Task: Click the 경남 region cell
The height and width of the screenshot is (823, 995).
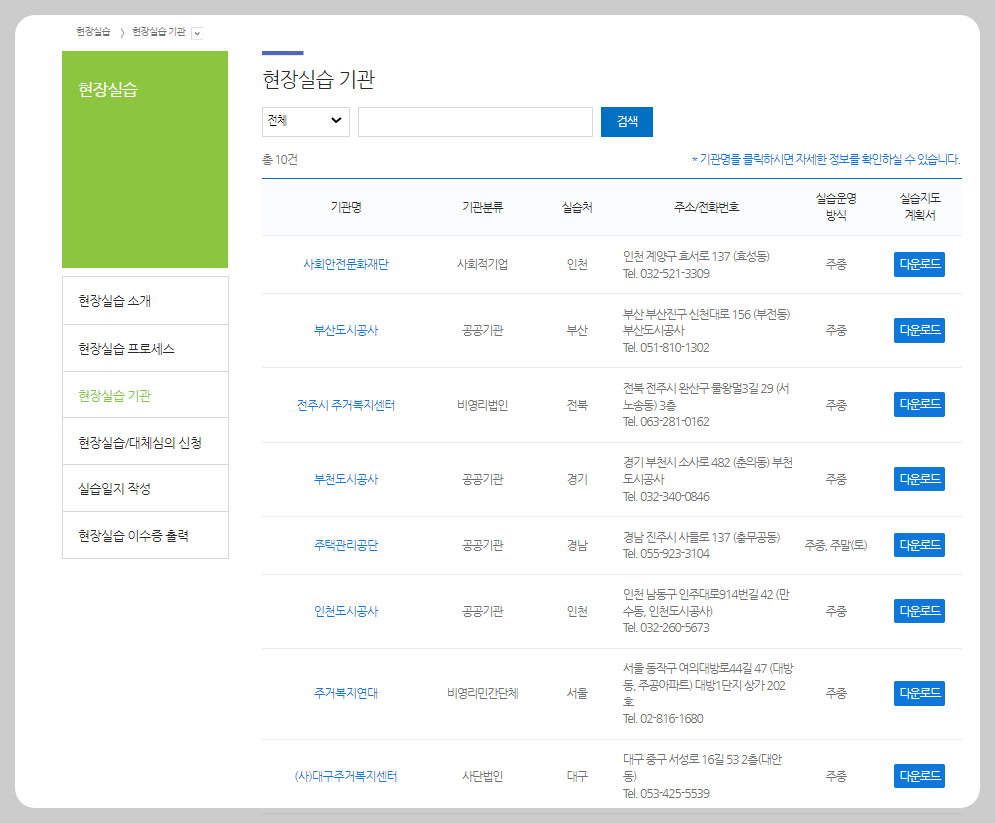Action: [577, 545]
